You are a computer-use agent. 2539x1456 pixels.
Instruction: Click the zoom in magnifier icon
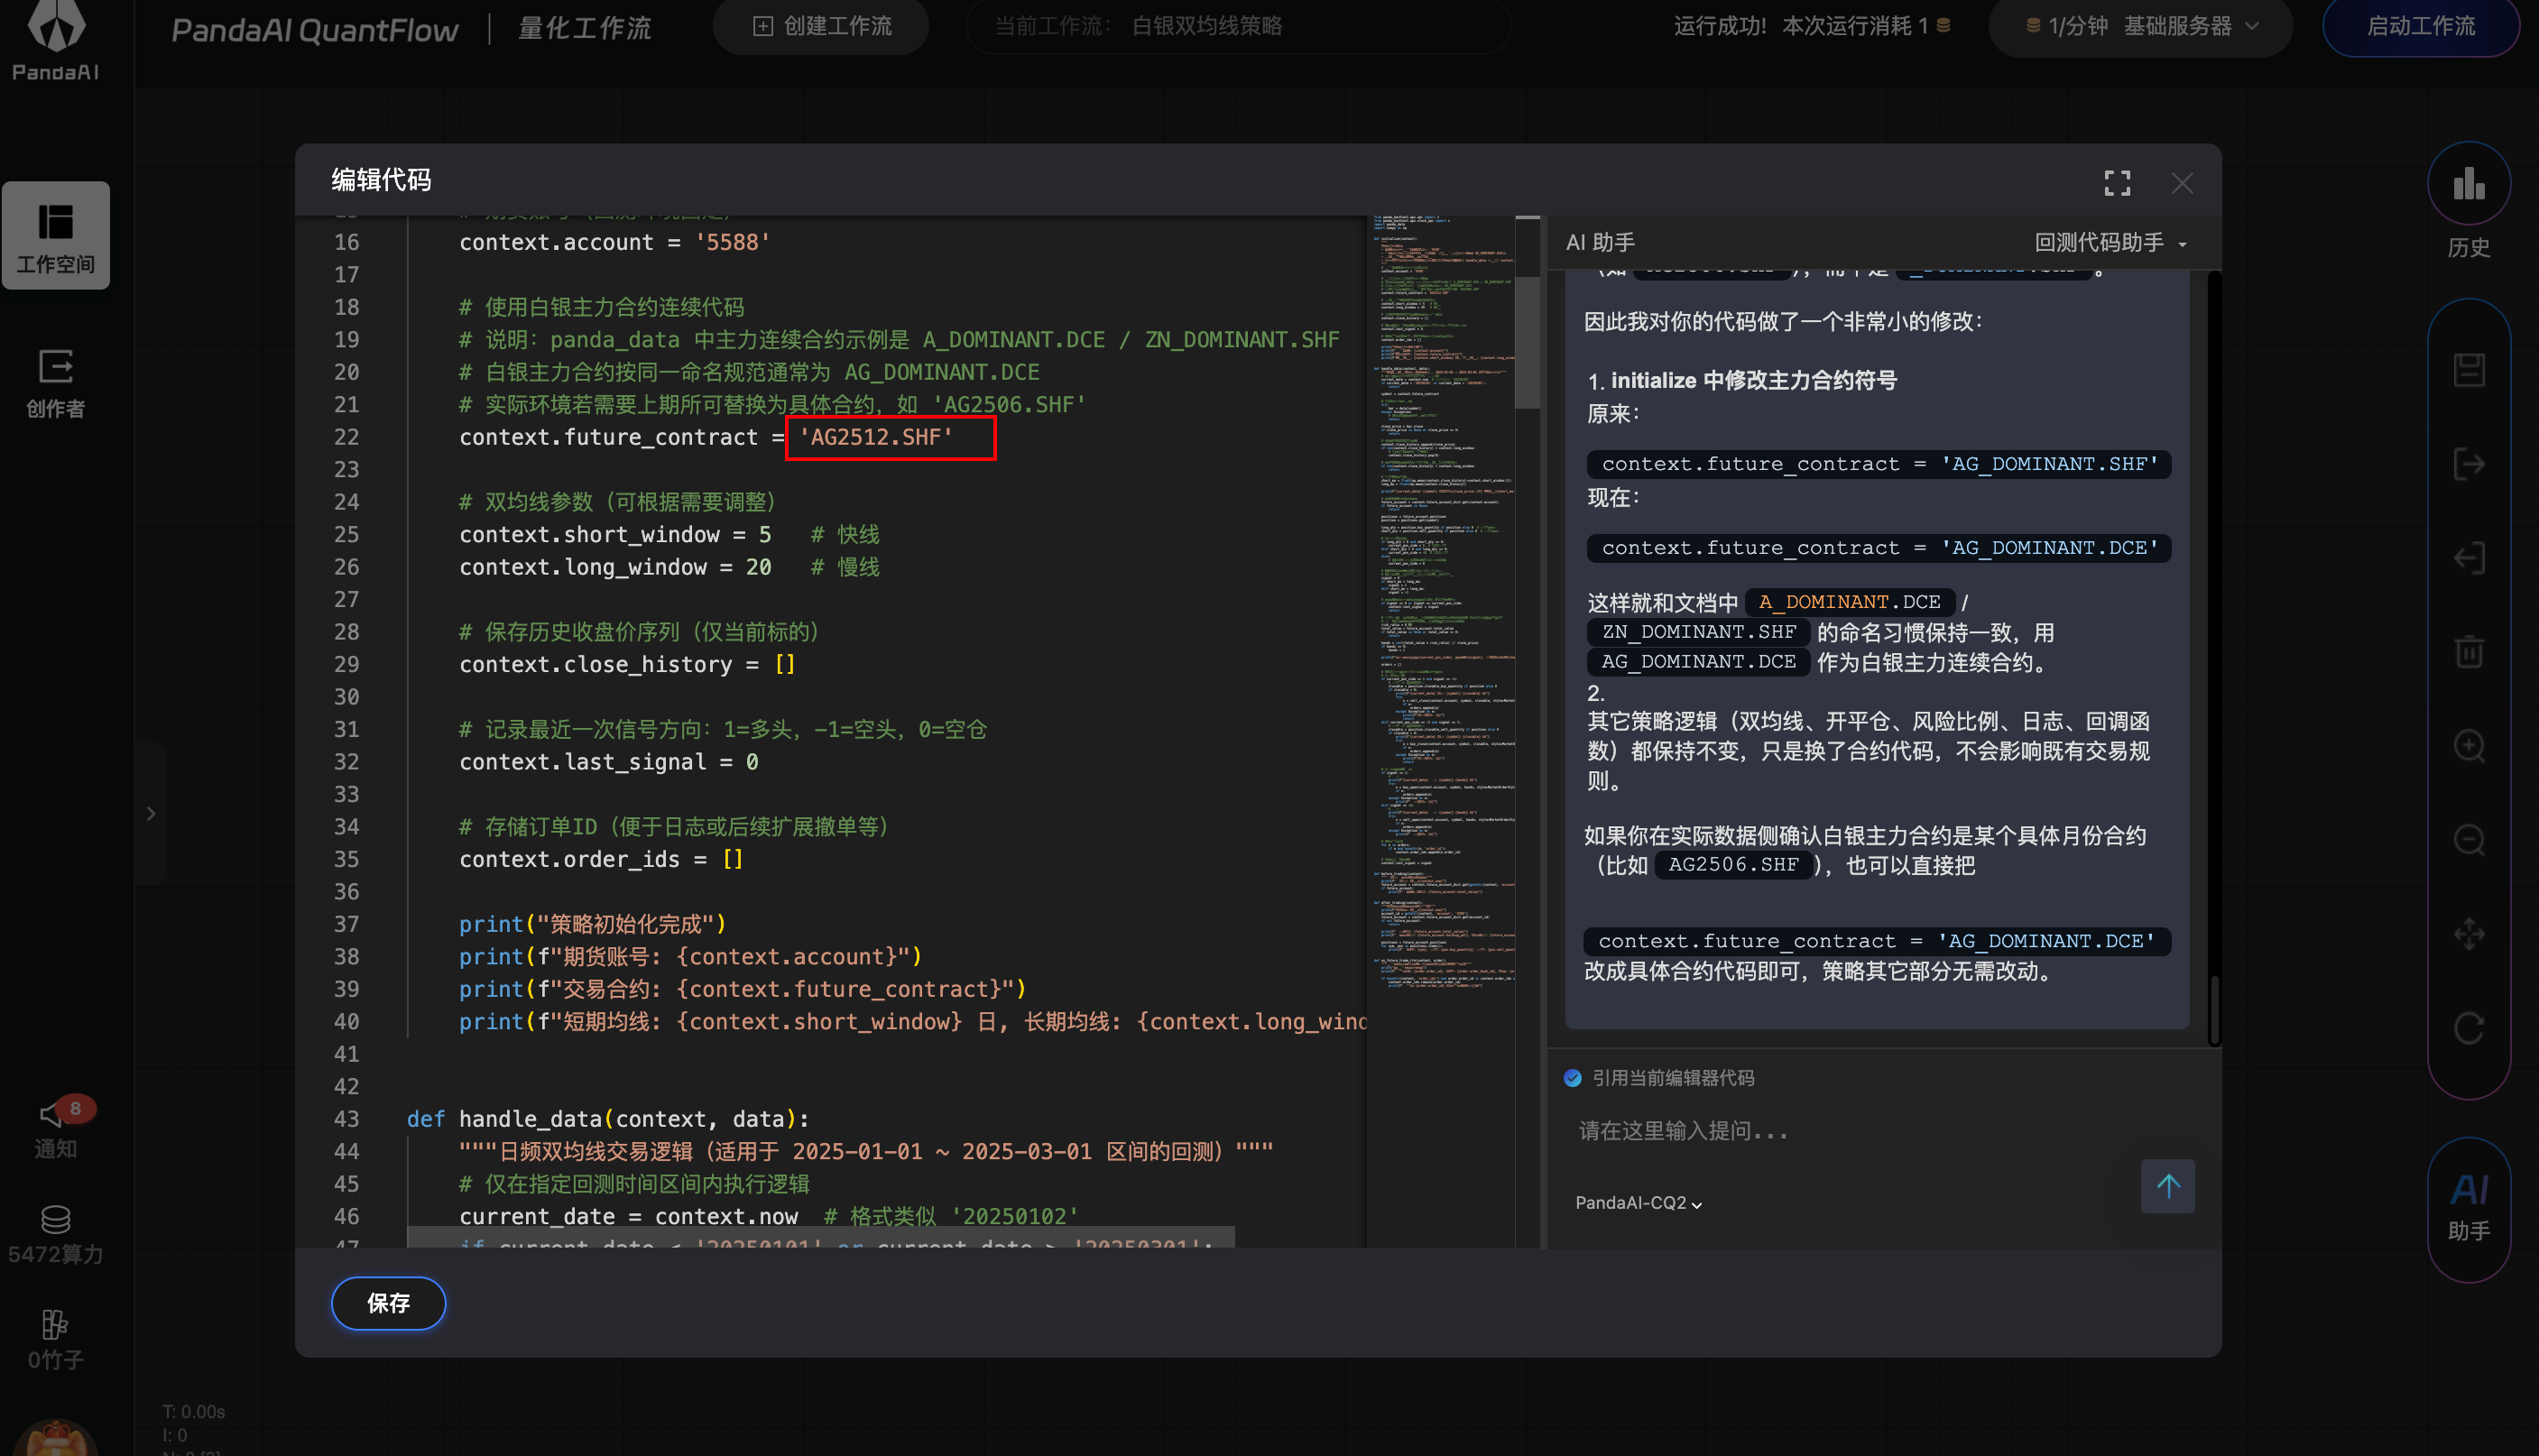tap(2469, 746)
